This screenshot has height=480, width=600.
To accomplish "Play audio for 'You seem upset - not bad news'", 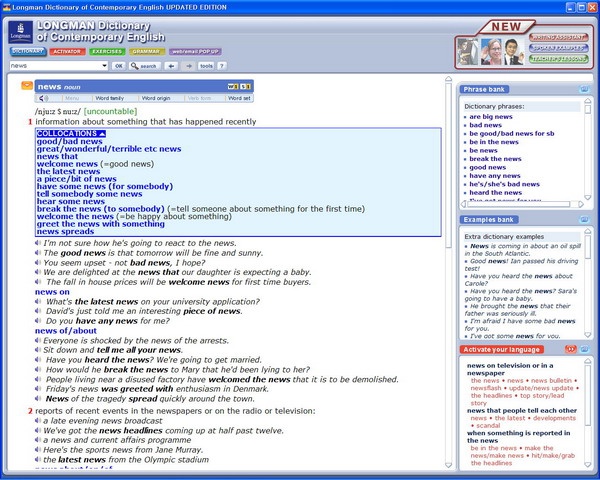I will tap(38, 262).
